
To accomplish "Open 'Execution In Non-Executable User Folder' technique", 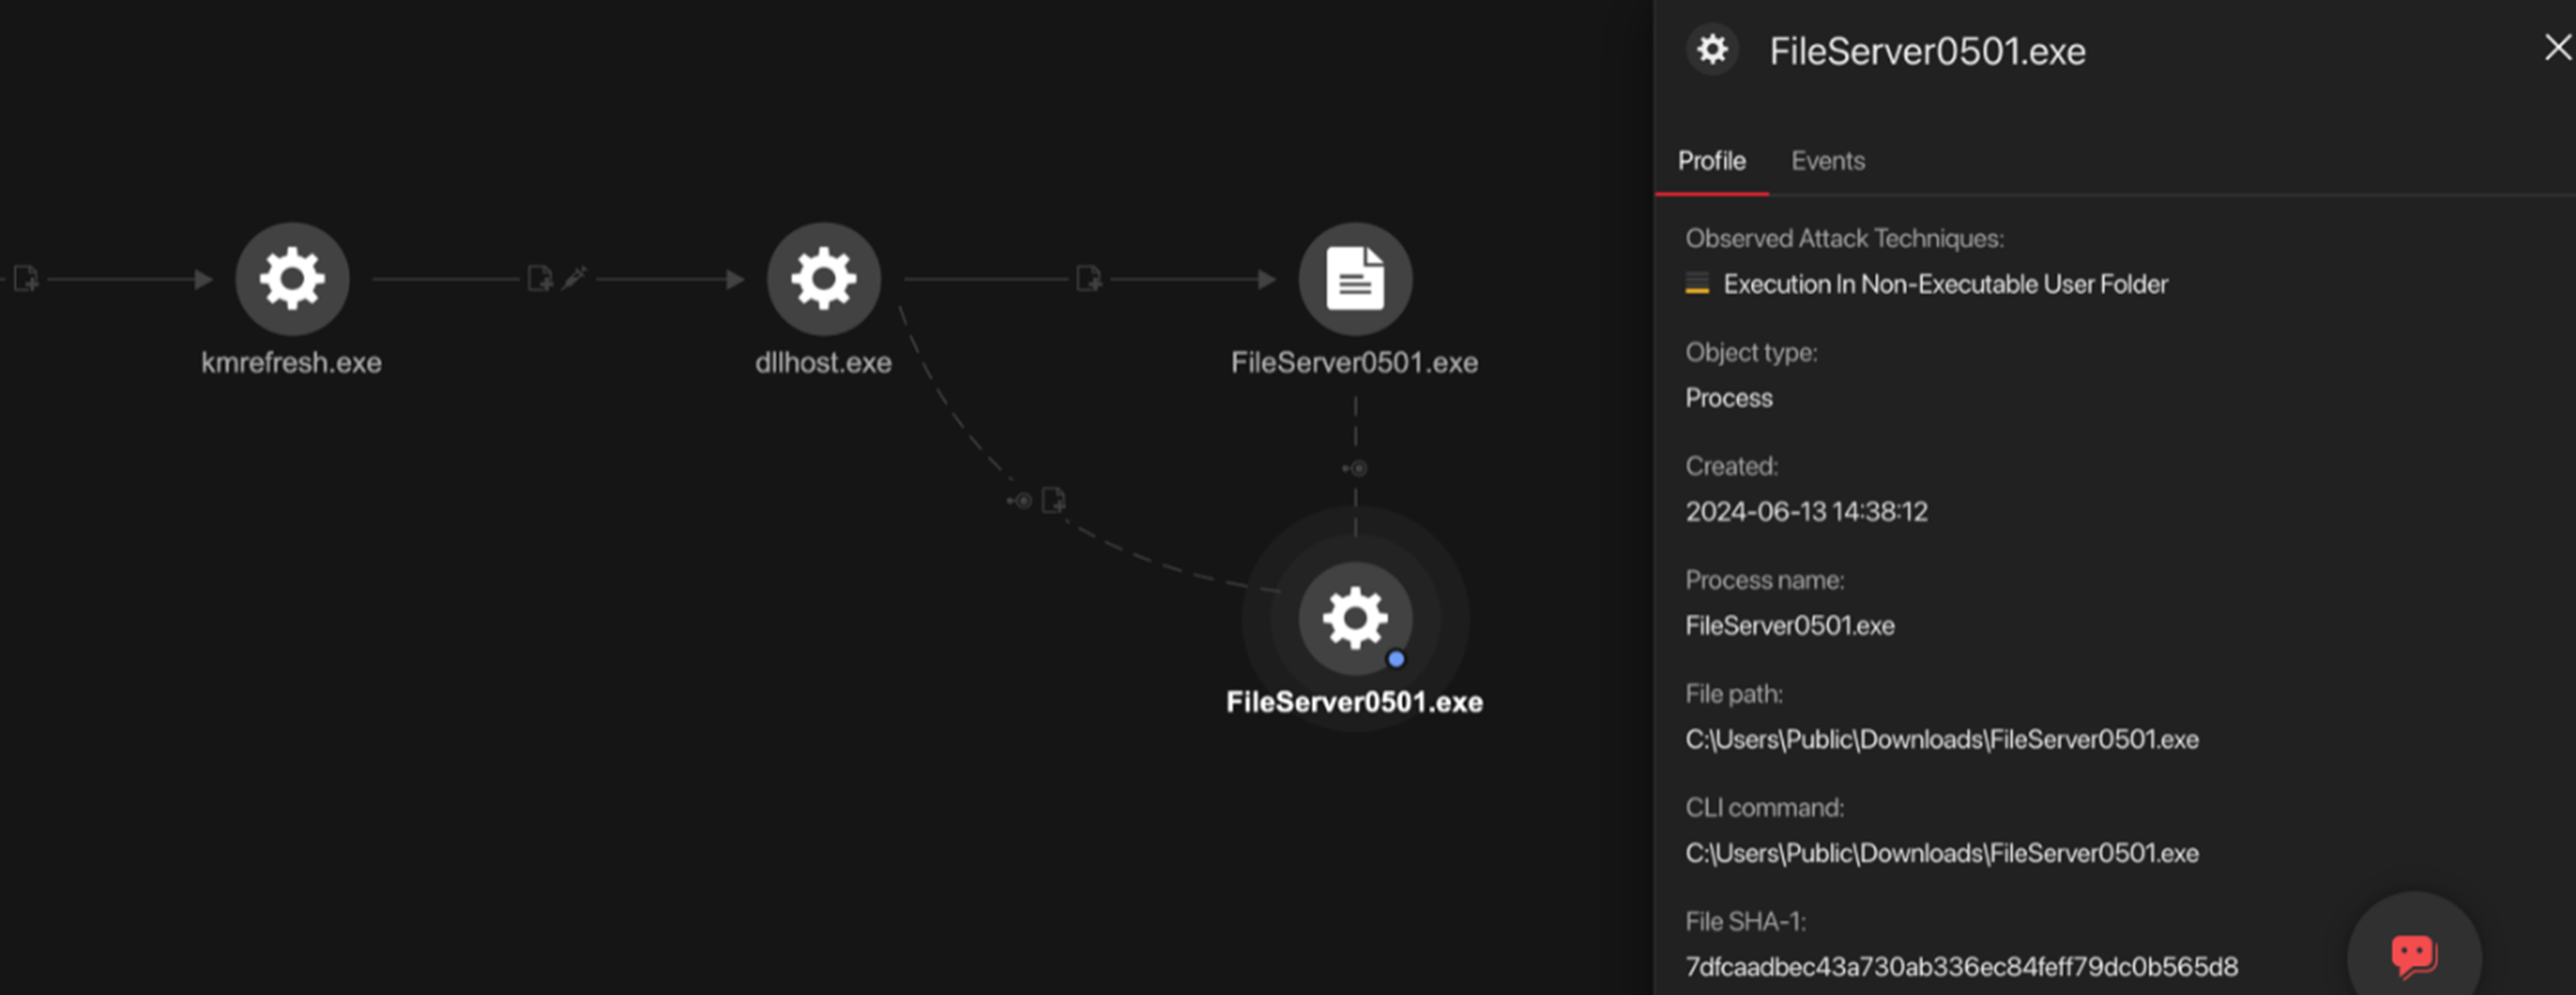I will (x=1945, y=284).
